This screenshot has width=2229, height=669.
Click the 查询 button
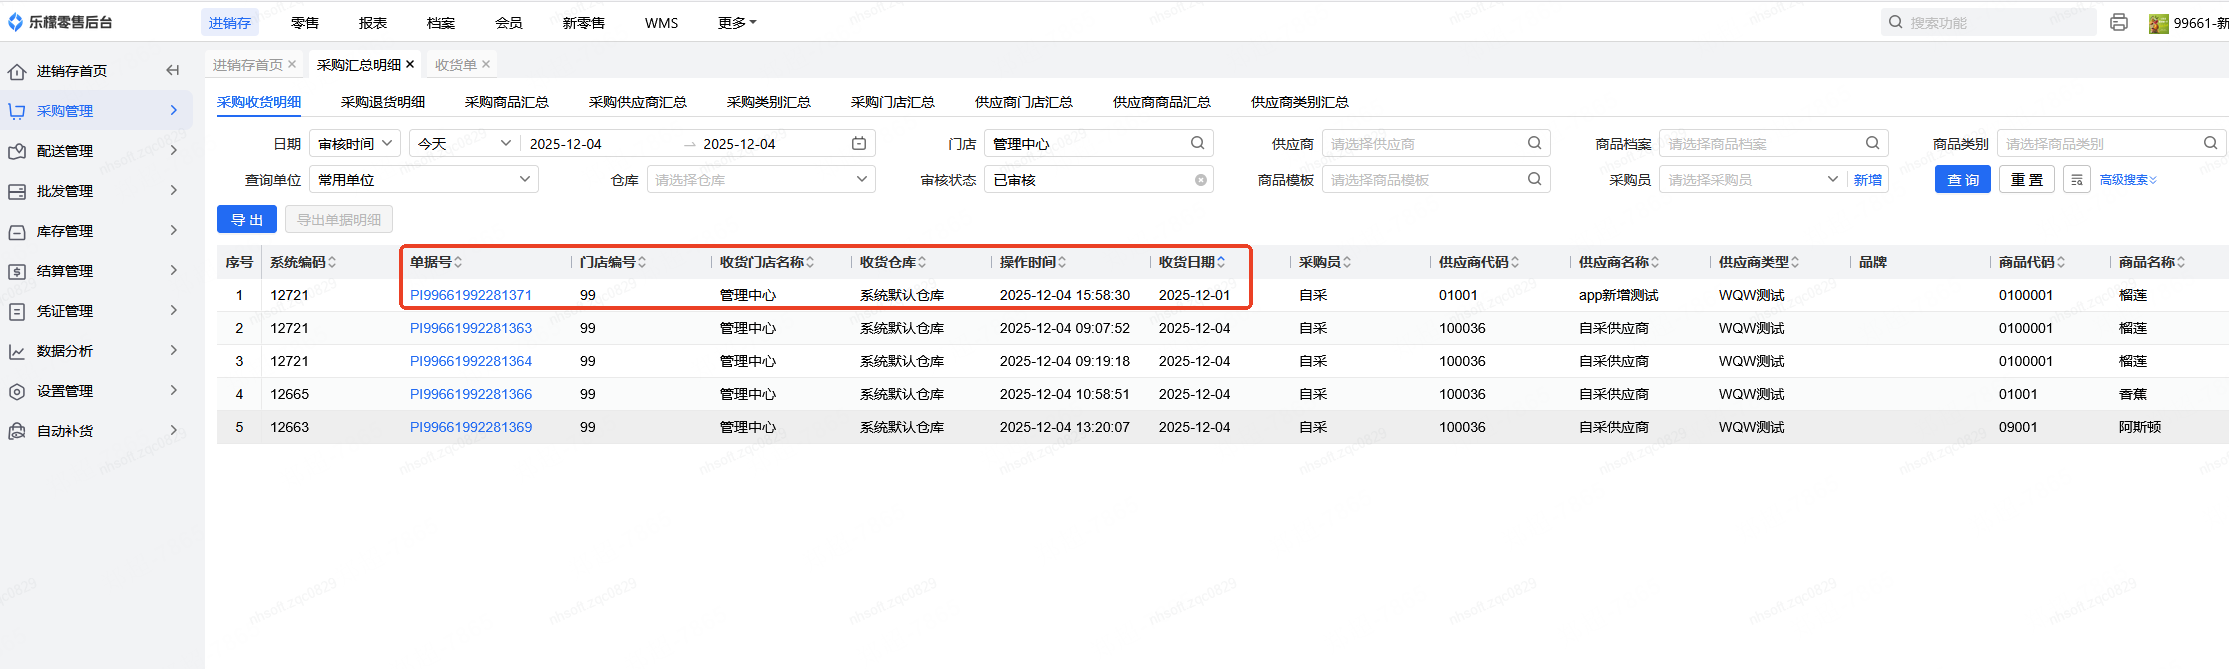tap(1963, 180)
